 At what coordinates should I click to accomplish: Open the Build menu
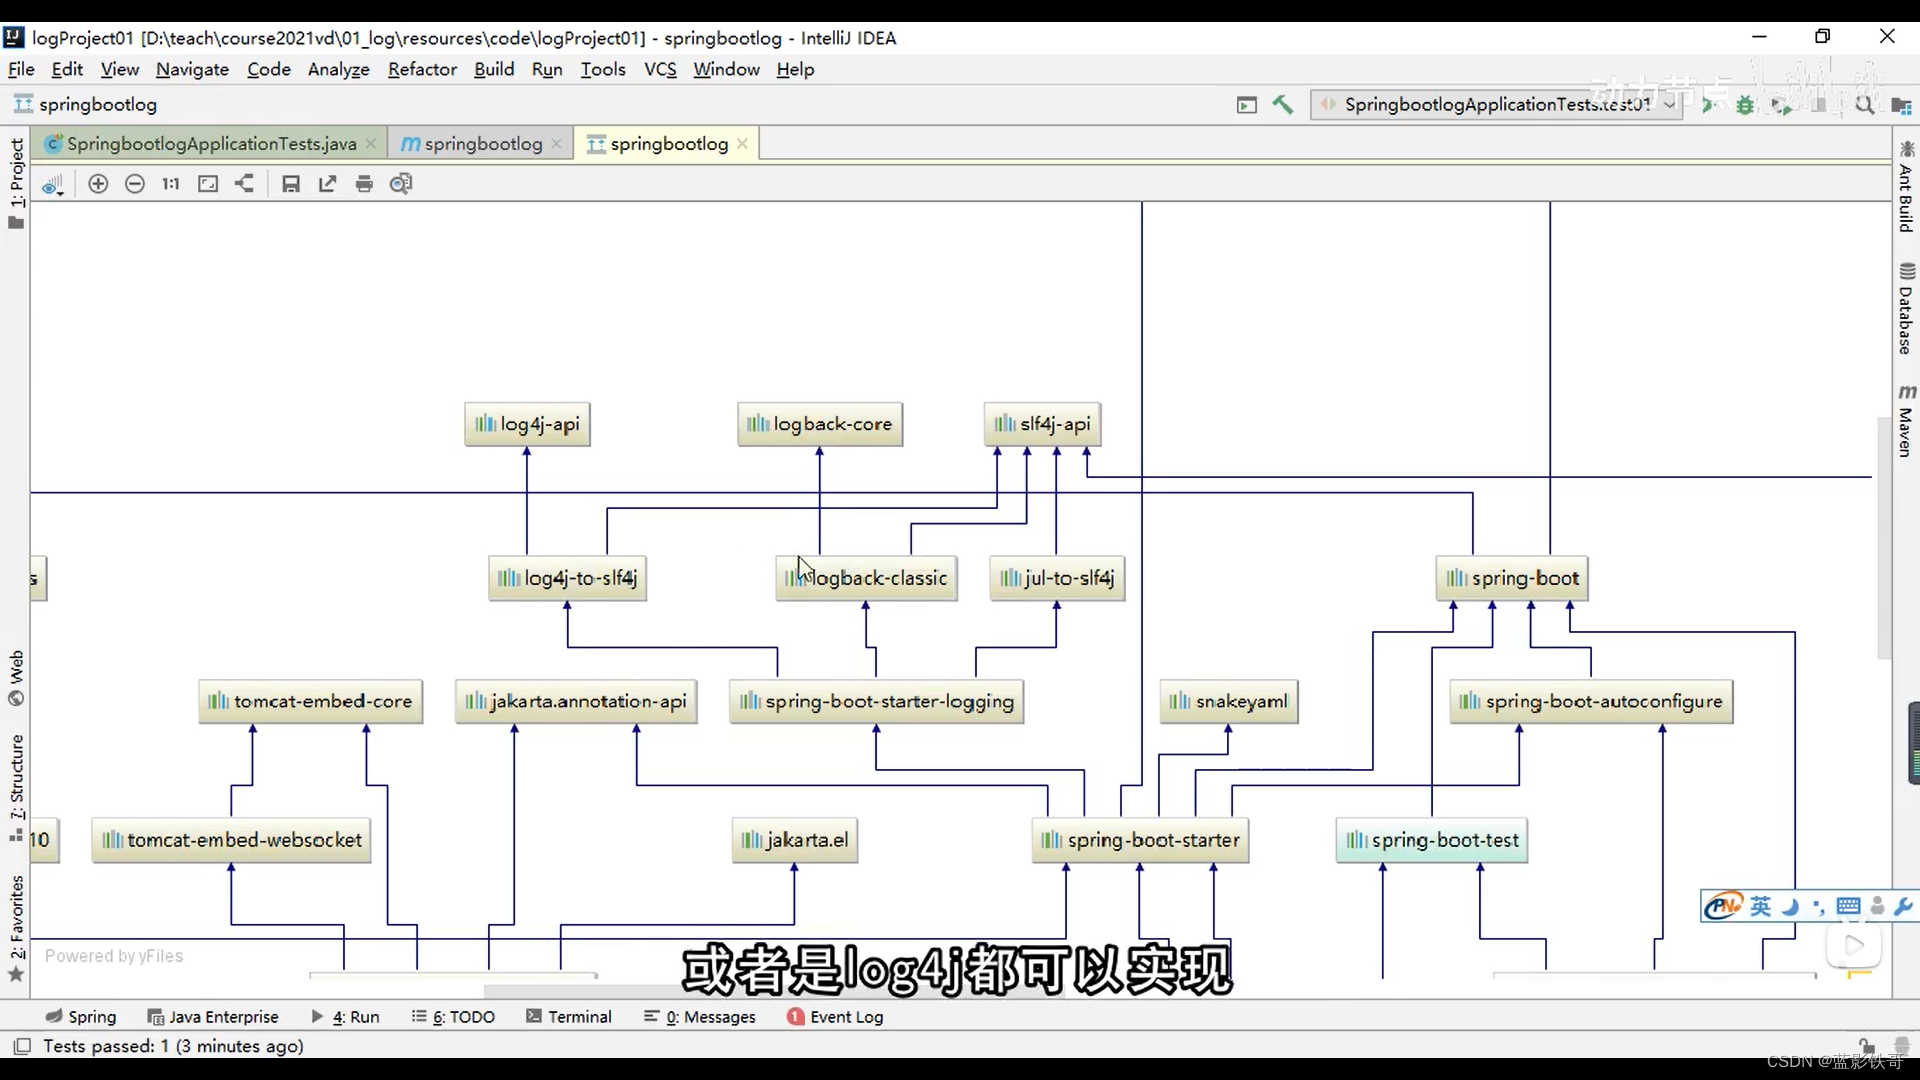(494, 69)
